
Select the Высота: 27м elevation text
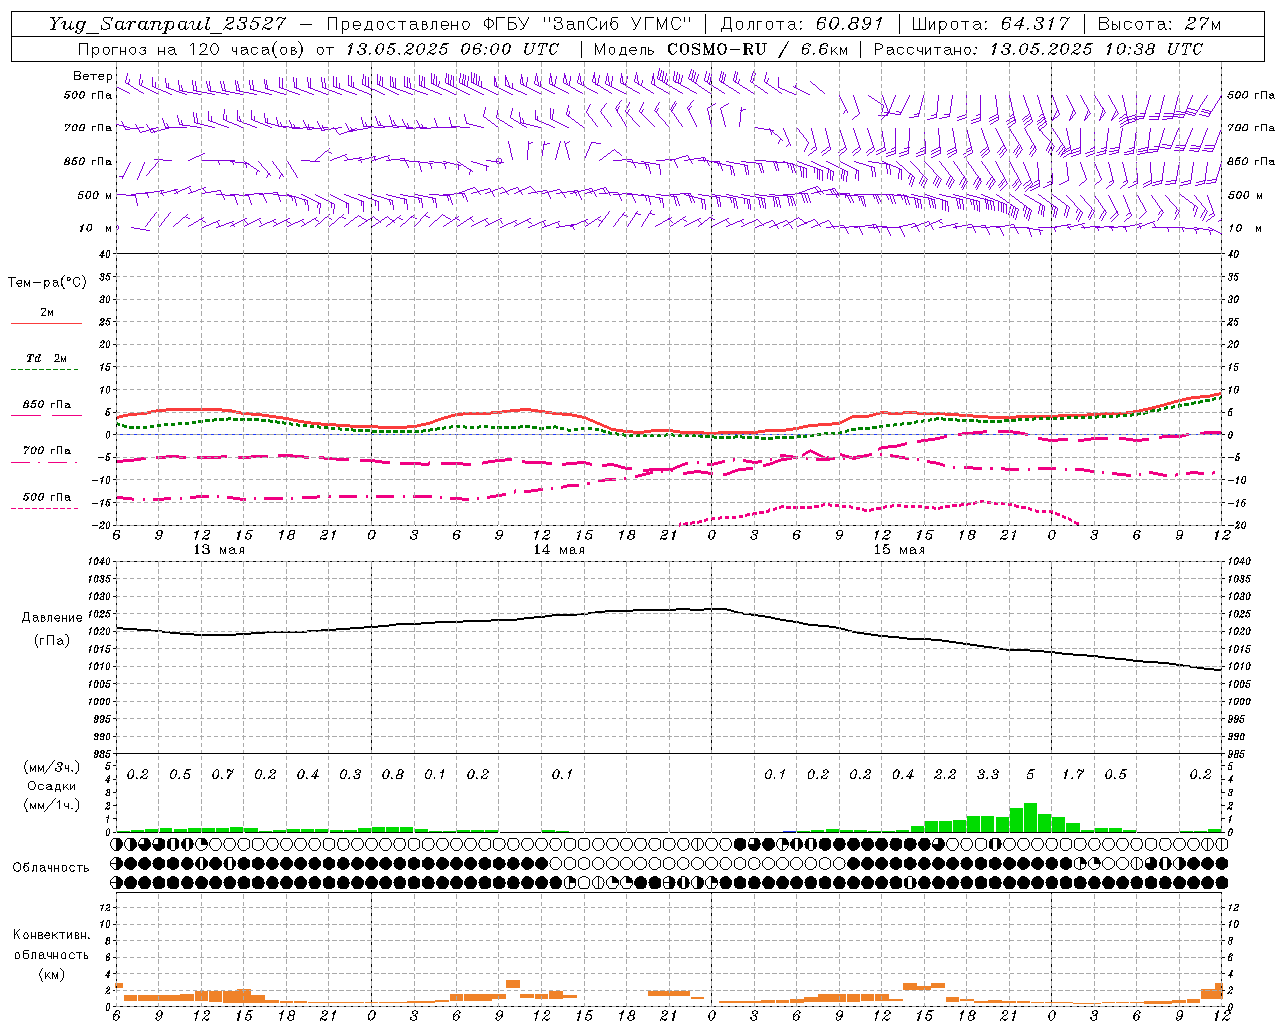[1159, 24]
